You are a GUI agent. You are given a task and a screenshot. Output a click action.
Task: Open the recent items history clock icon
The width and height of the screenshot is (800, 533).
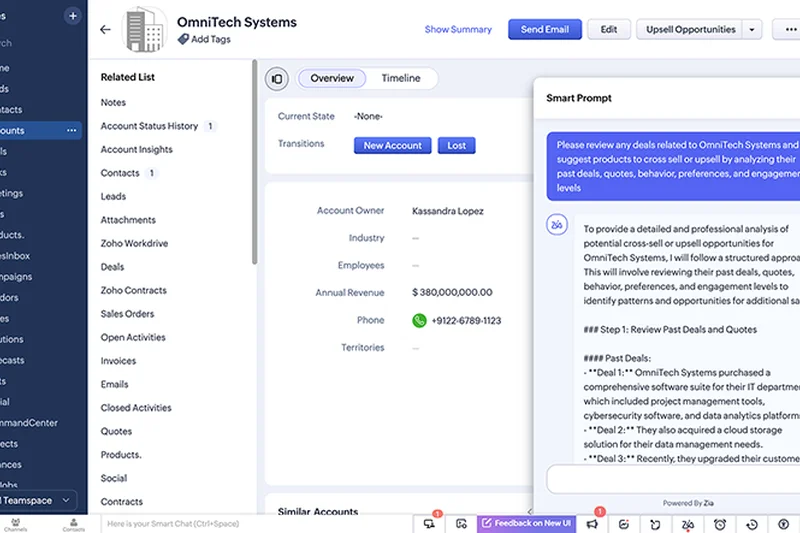coord(752,524)
